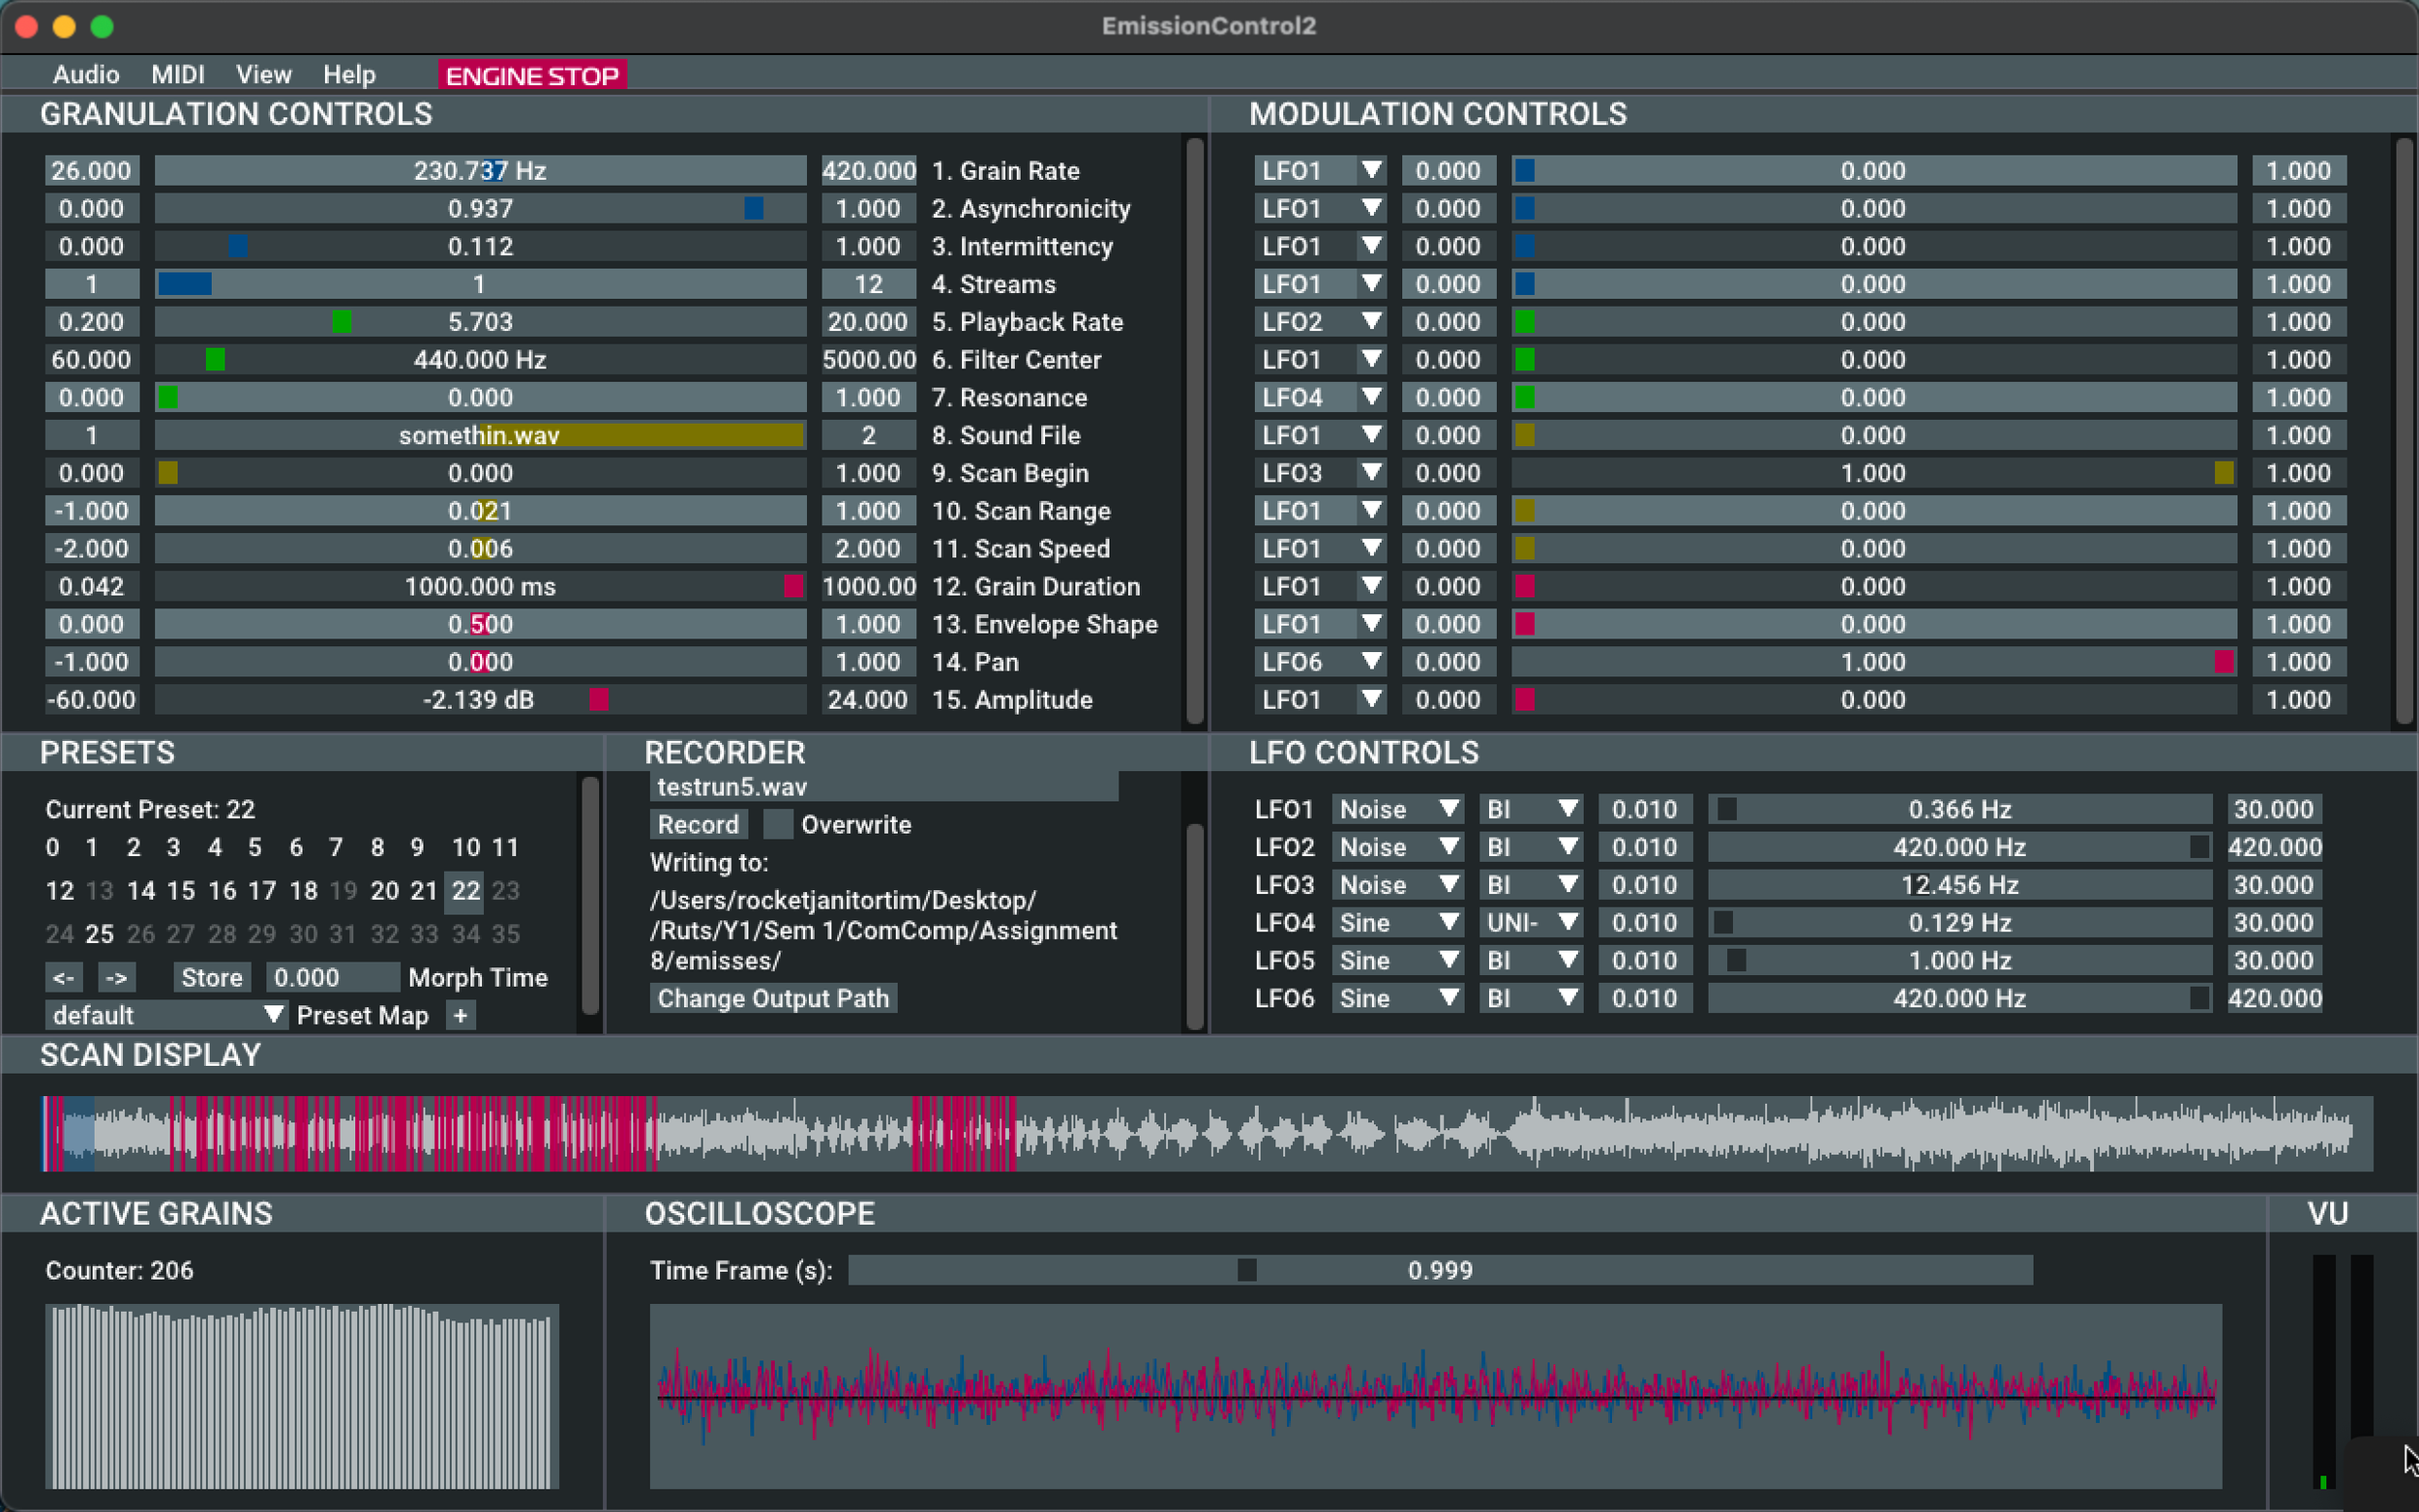Open the MIDI menu
Screen dimensions: 2419x1512
pos(178,75)
